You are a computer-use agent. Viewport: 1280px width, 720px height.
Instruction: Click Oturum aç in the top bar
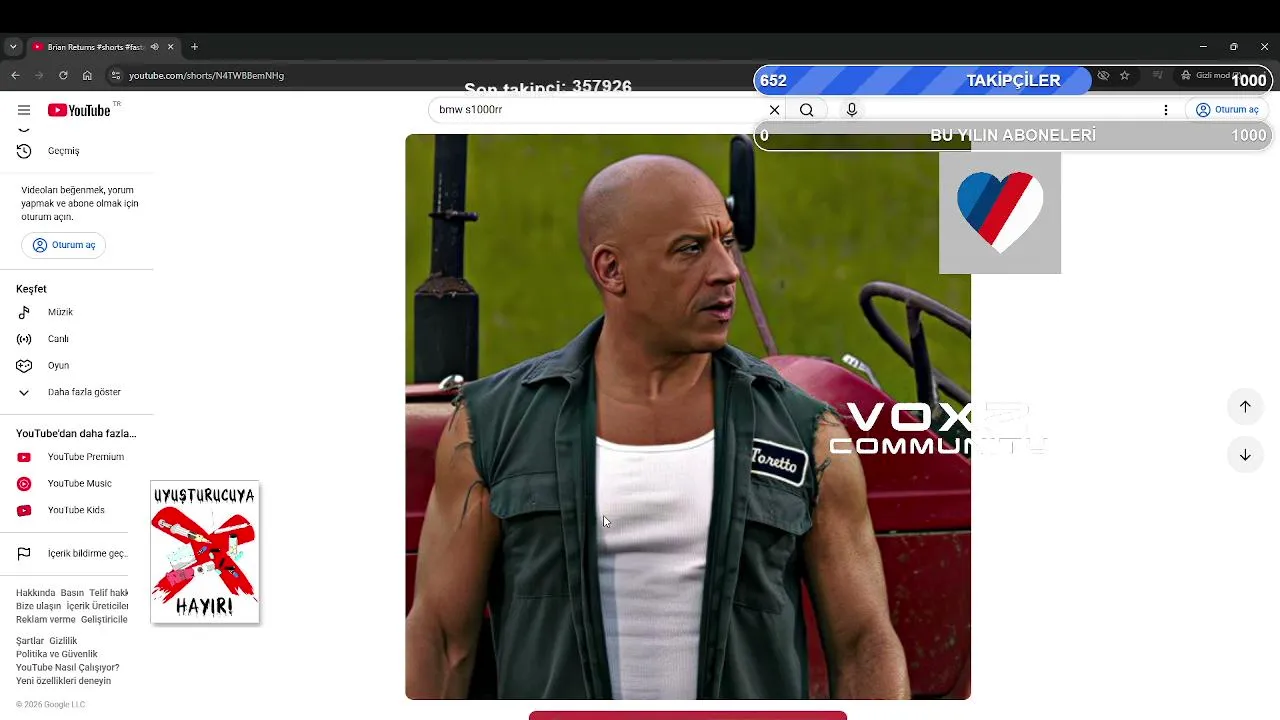click(1227, 110)
